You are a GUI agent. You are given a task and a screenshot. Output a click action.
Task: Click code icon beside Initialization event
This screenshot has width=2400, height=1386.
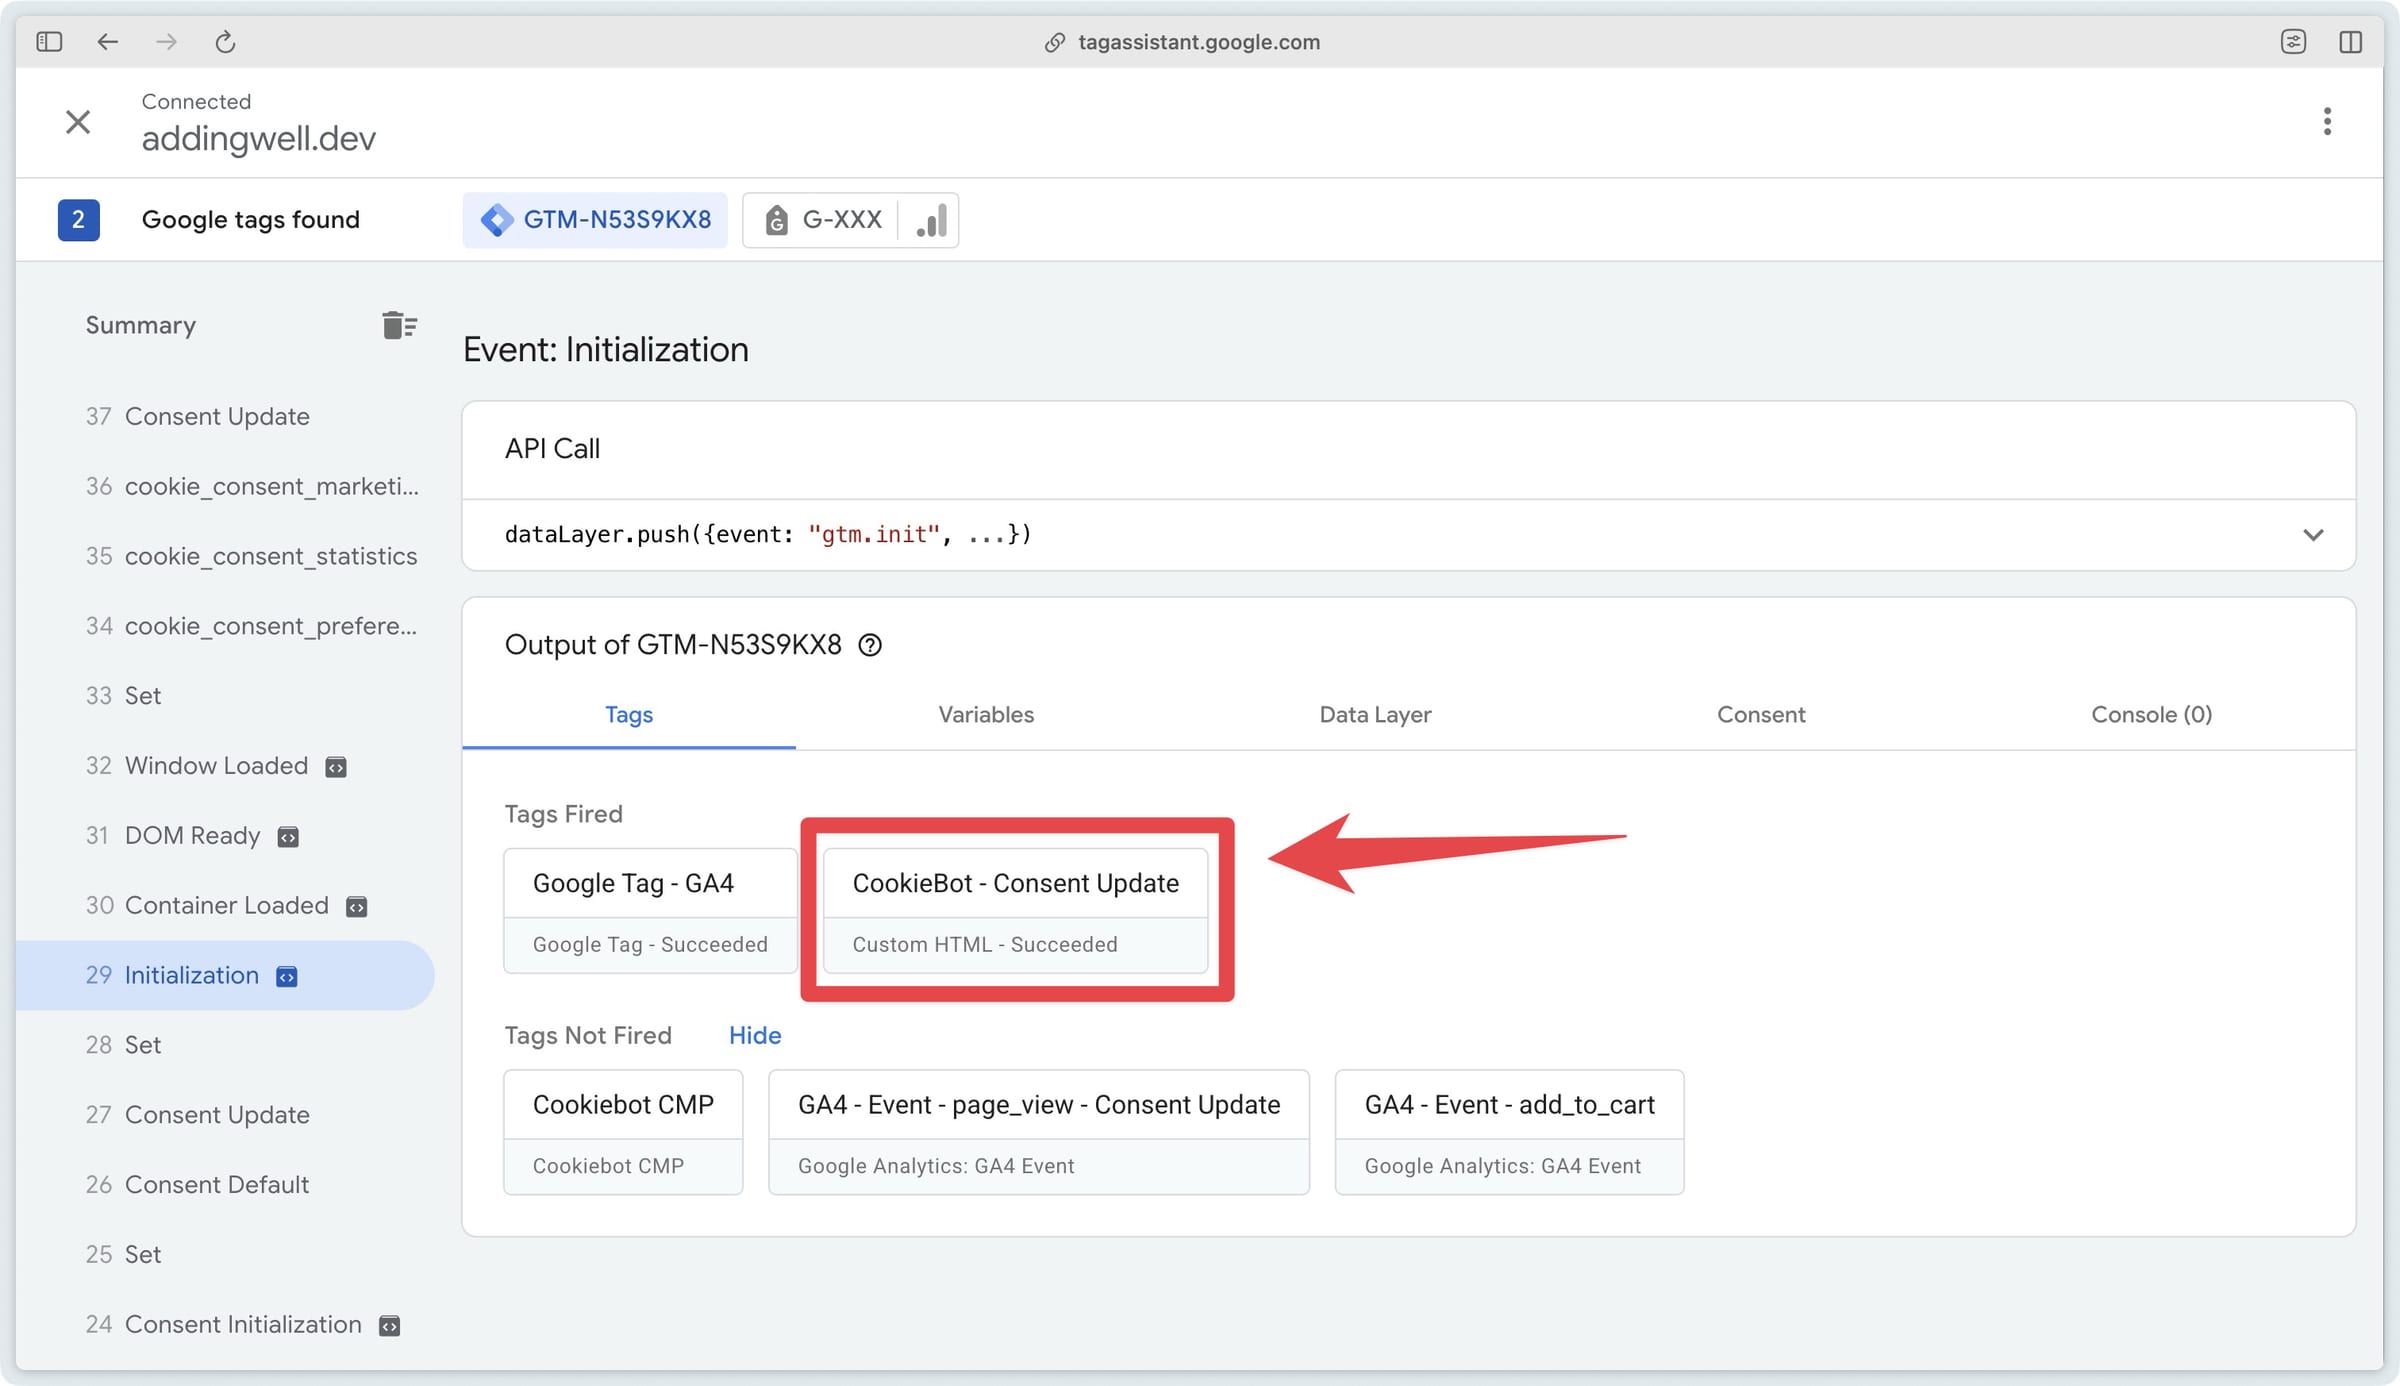pos(287,976)
